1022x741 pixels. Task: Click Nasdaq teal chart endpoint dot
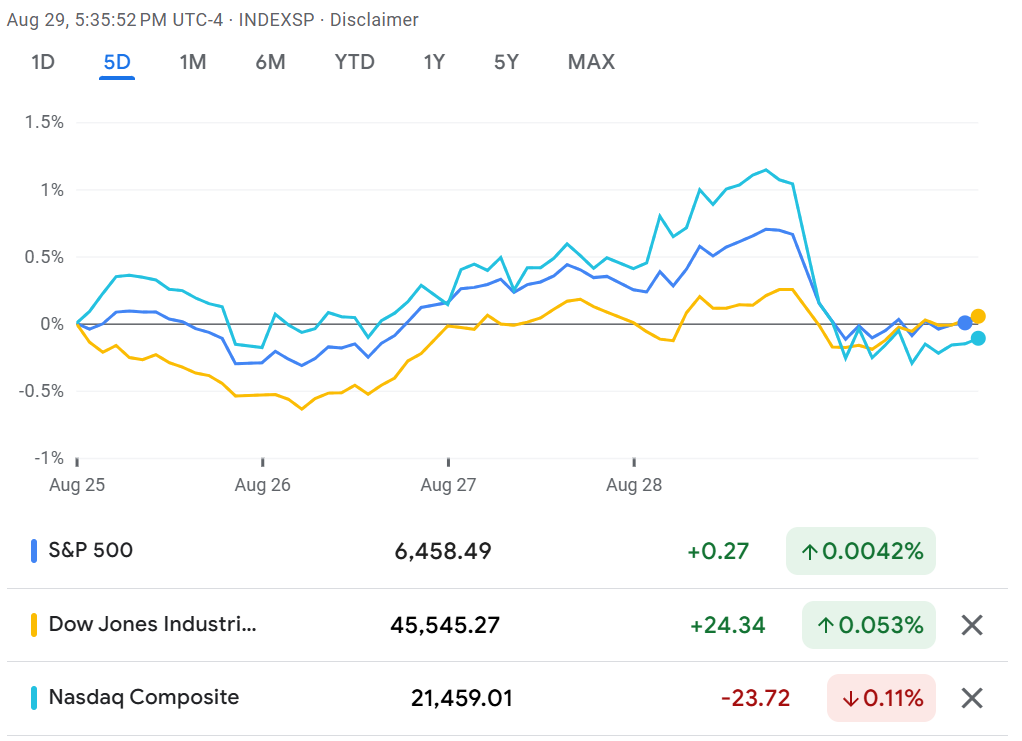[x=978, y=338]
